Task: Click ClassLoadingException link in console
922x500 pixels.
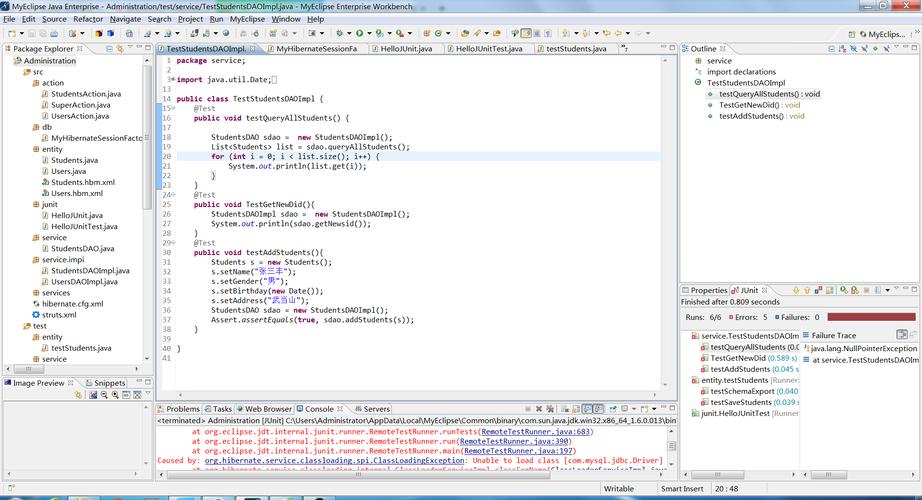Action: tap(335, 460)
